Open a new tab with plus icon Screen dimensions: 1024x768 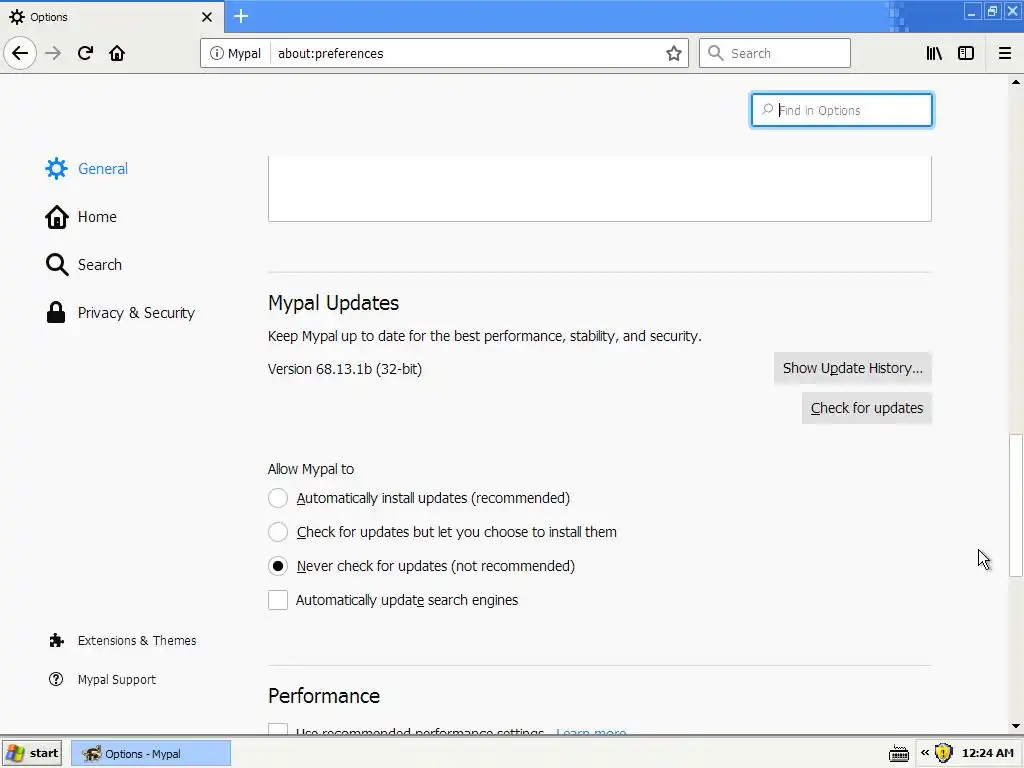pos(241,16)
